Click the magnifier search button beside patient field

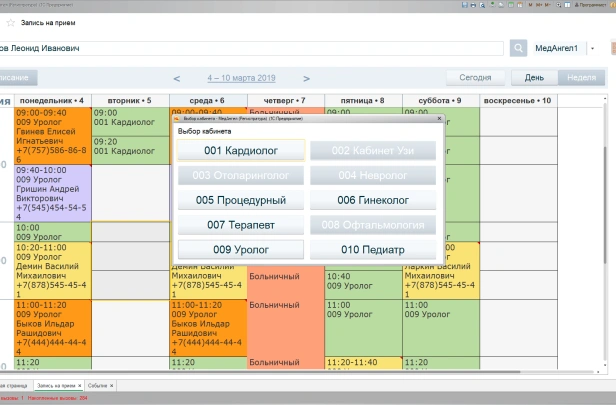point(518,48)
